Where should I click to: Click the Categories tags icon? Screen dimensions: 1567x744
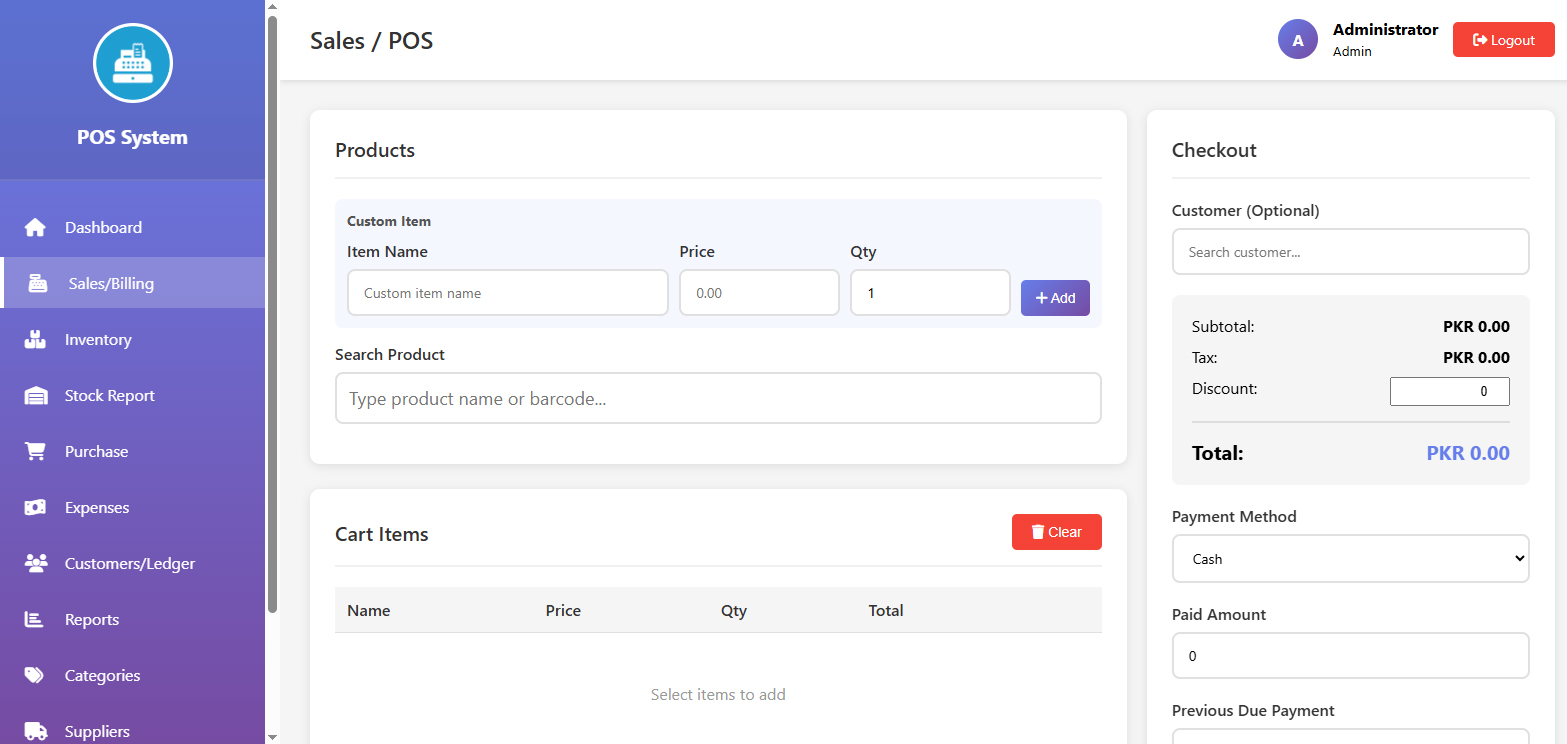[x=35, y=676]
